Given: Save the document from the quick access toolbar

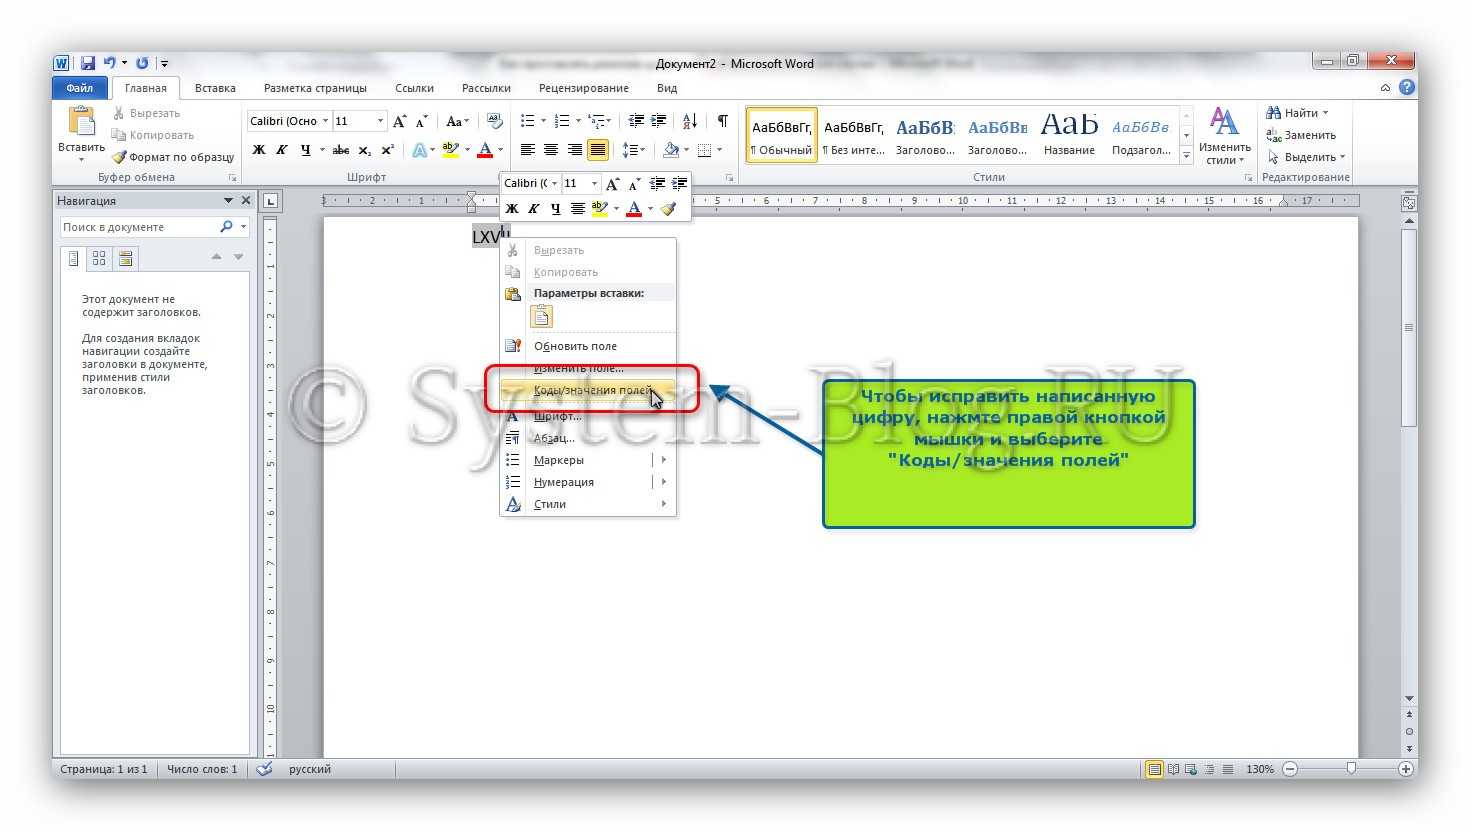Looking at the screenshot, I should pyautogui.click(x=87, y=63).
